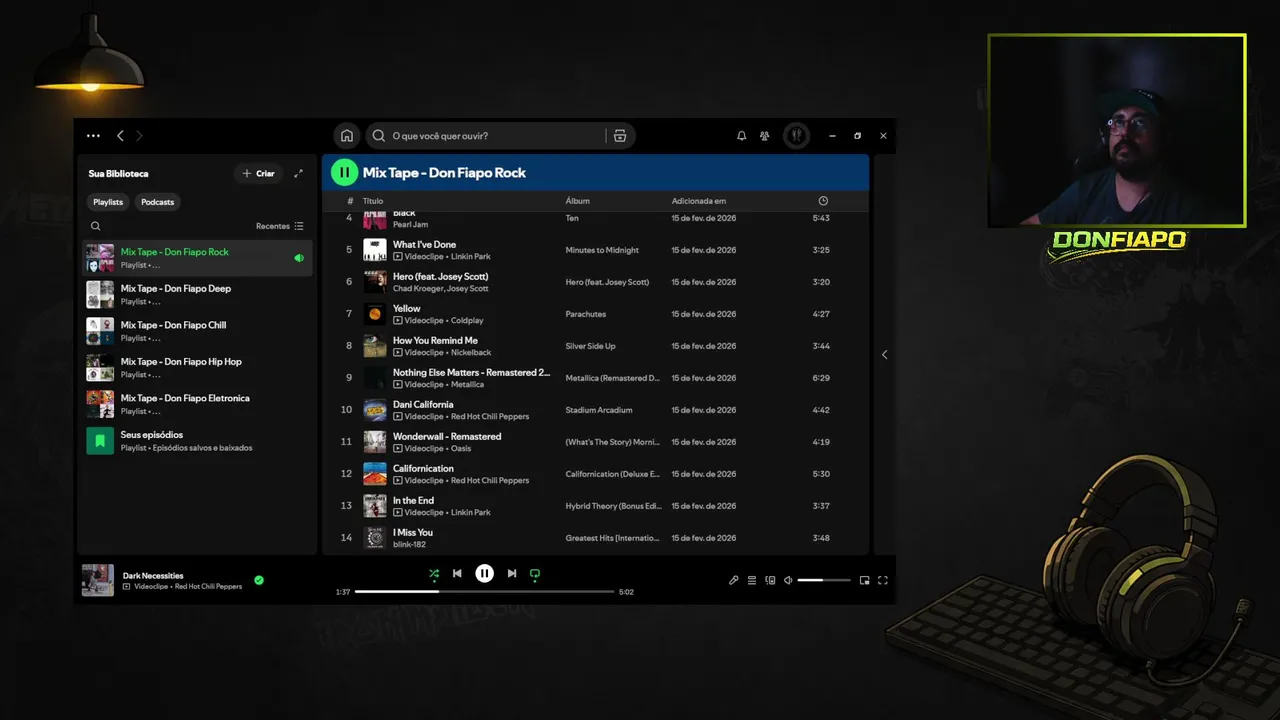Open the Recentes sort dropdown
The image size is (1280, 720).
(279, 226)
